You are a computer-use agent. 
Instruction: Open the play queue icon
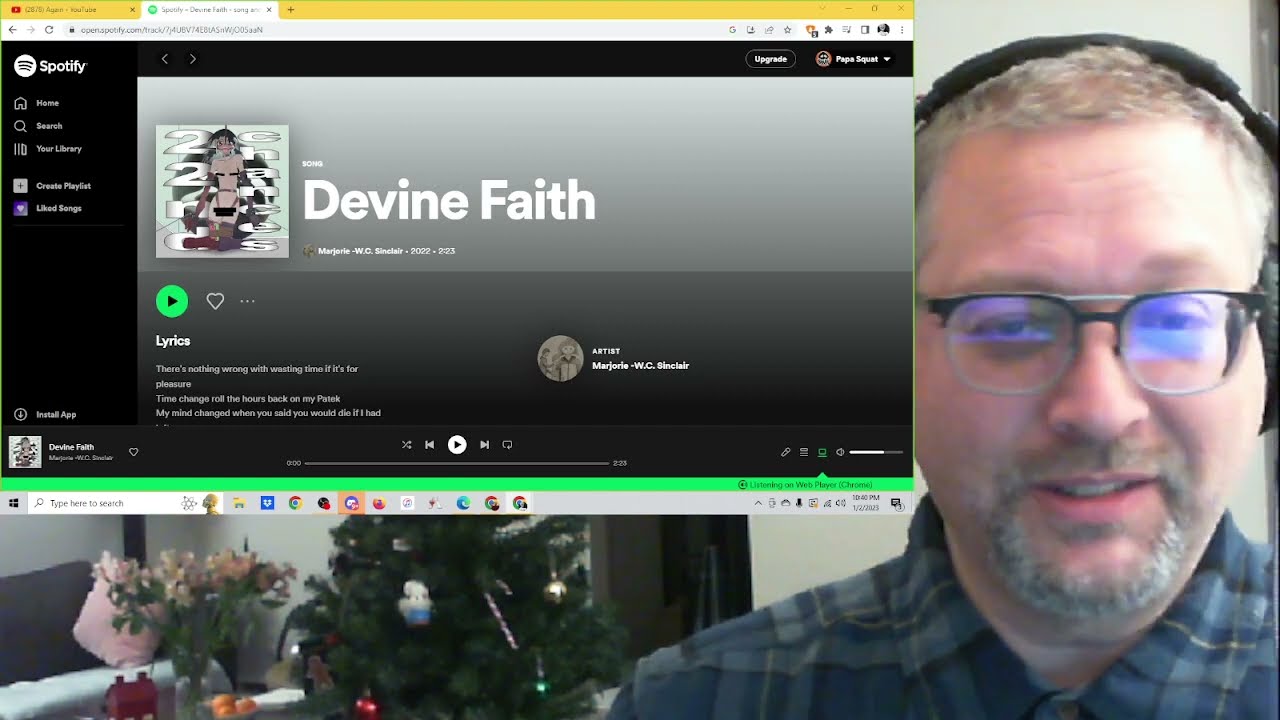tap(803, 452)
